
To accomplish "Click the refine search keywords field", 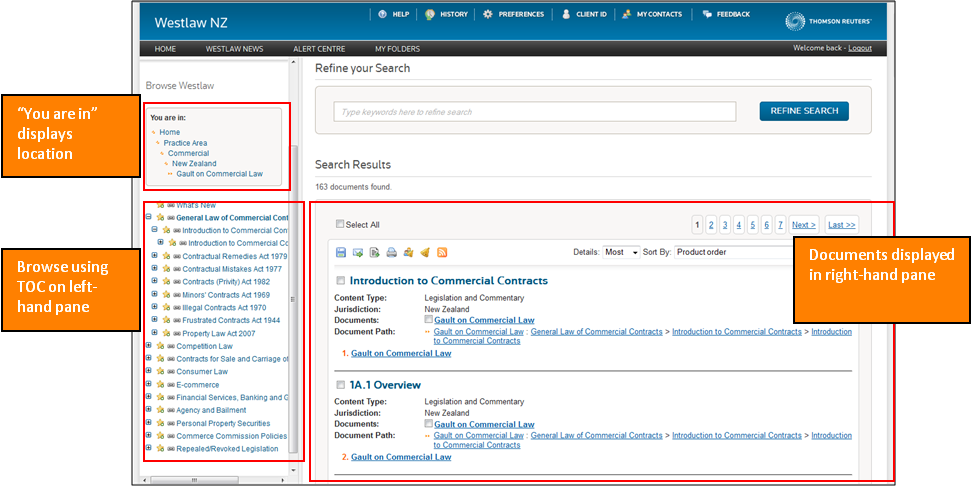I will click(x=535, y=112).
